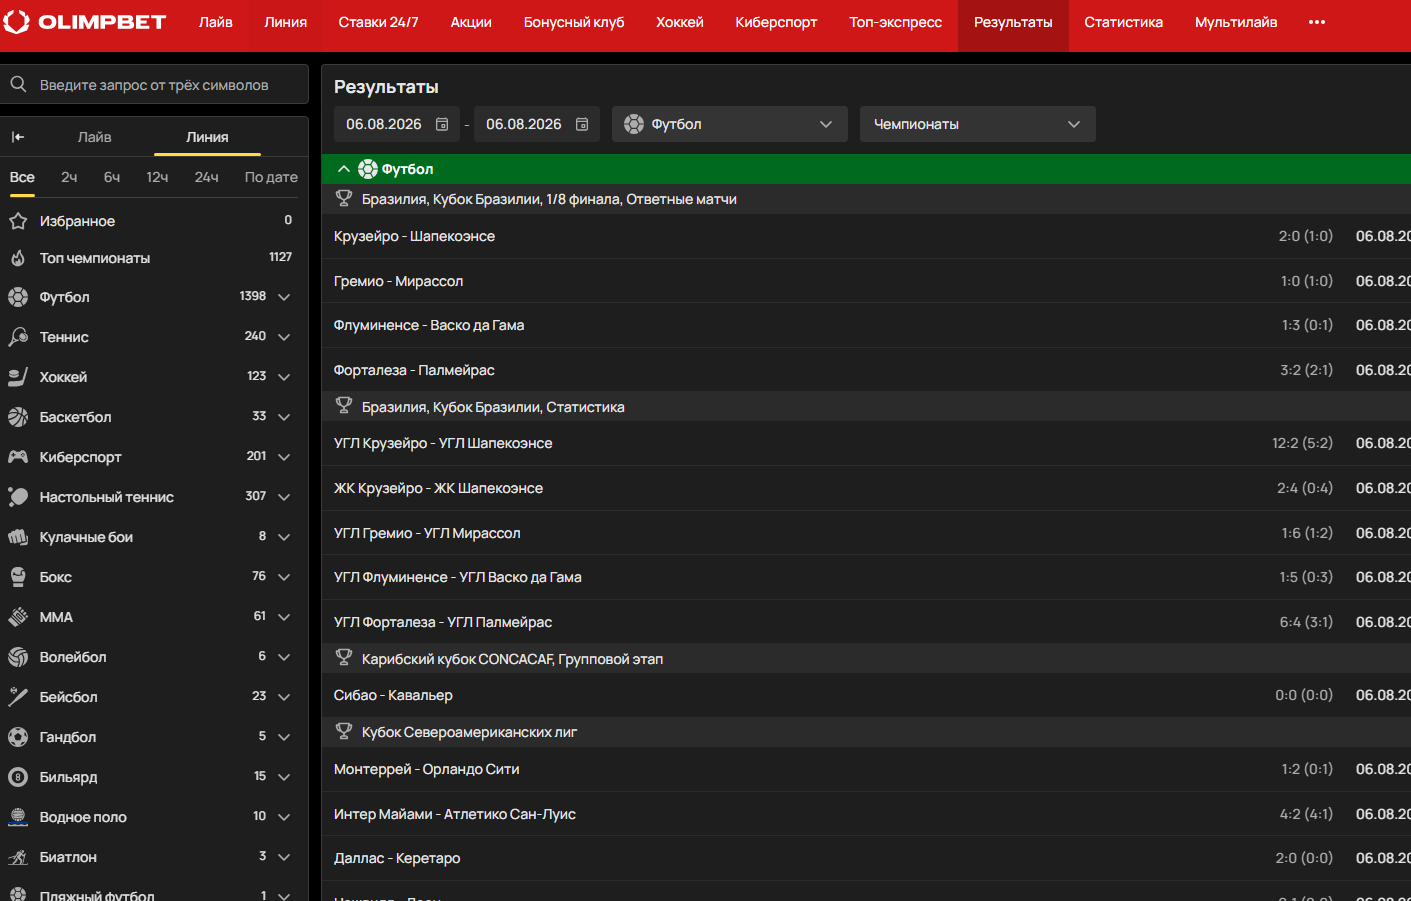
Task: Click trophy icon beside Кубок Североамериканских лиг
Action: (344, 731)
